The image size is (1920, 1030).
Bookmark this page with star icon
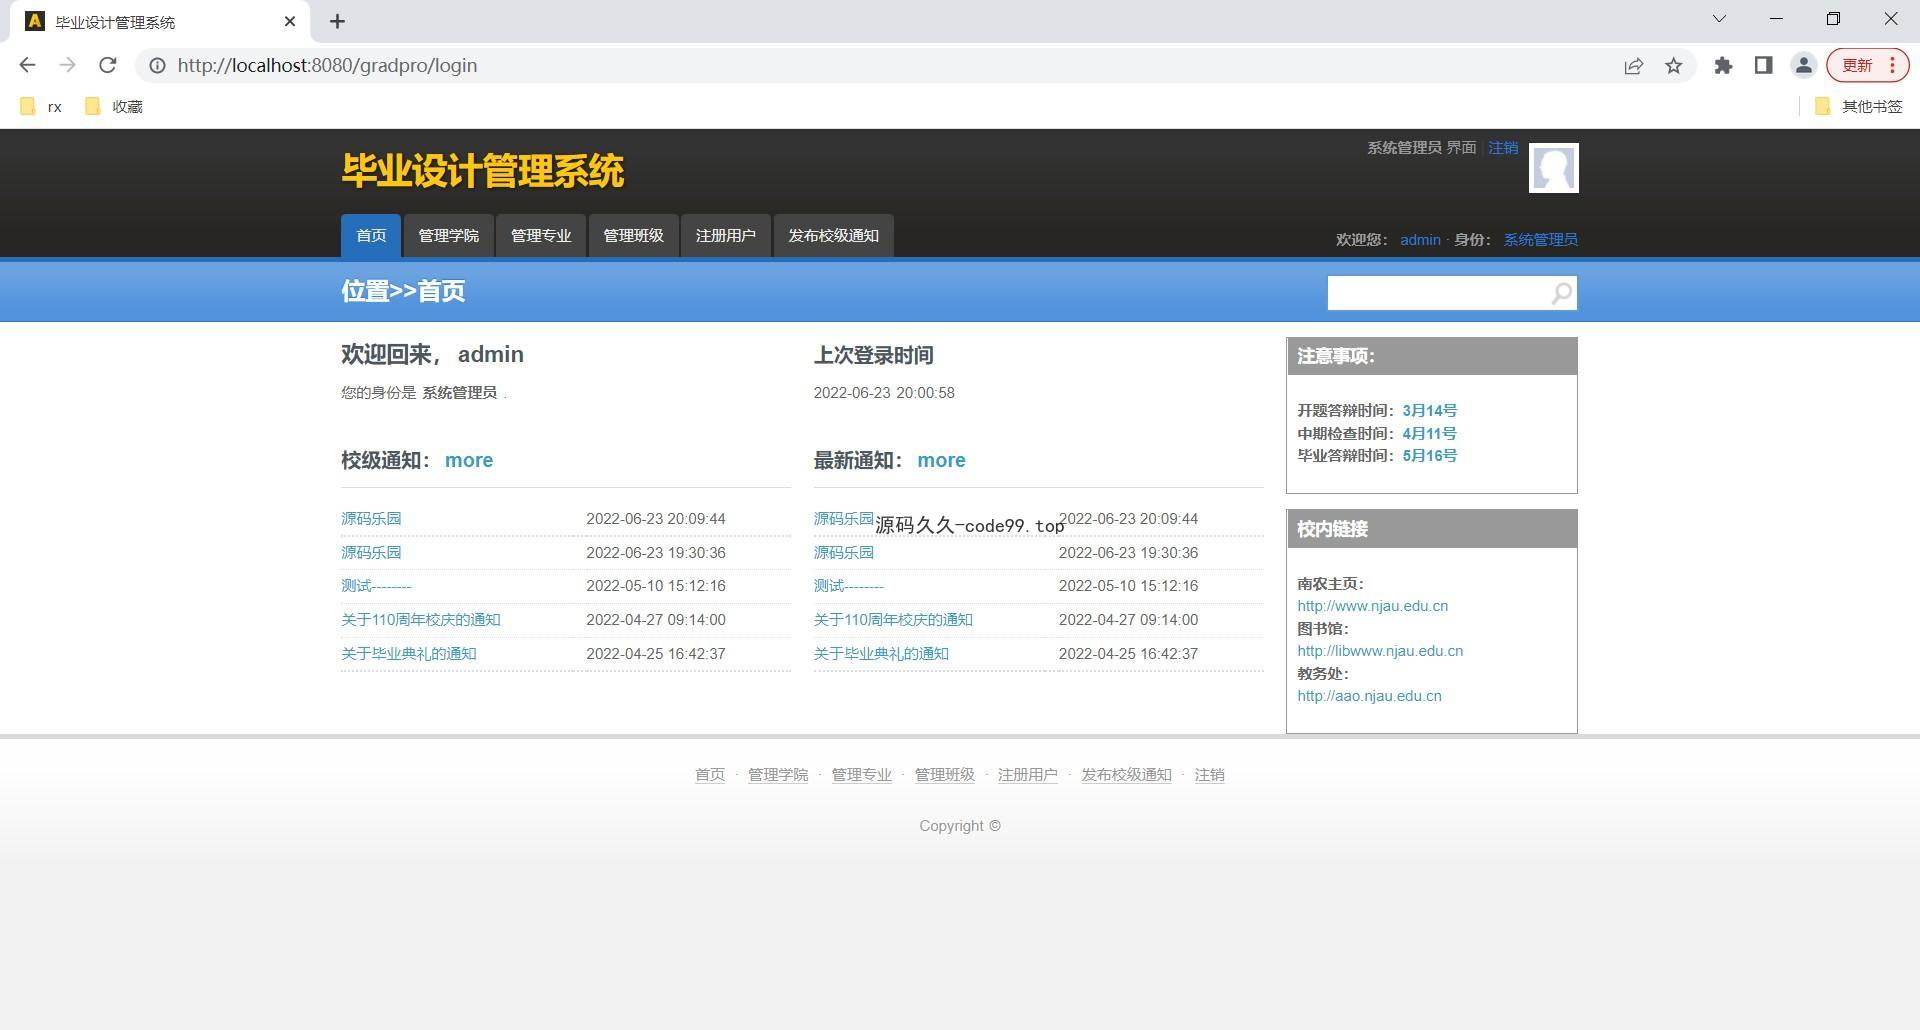[1673, 65]
